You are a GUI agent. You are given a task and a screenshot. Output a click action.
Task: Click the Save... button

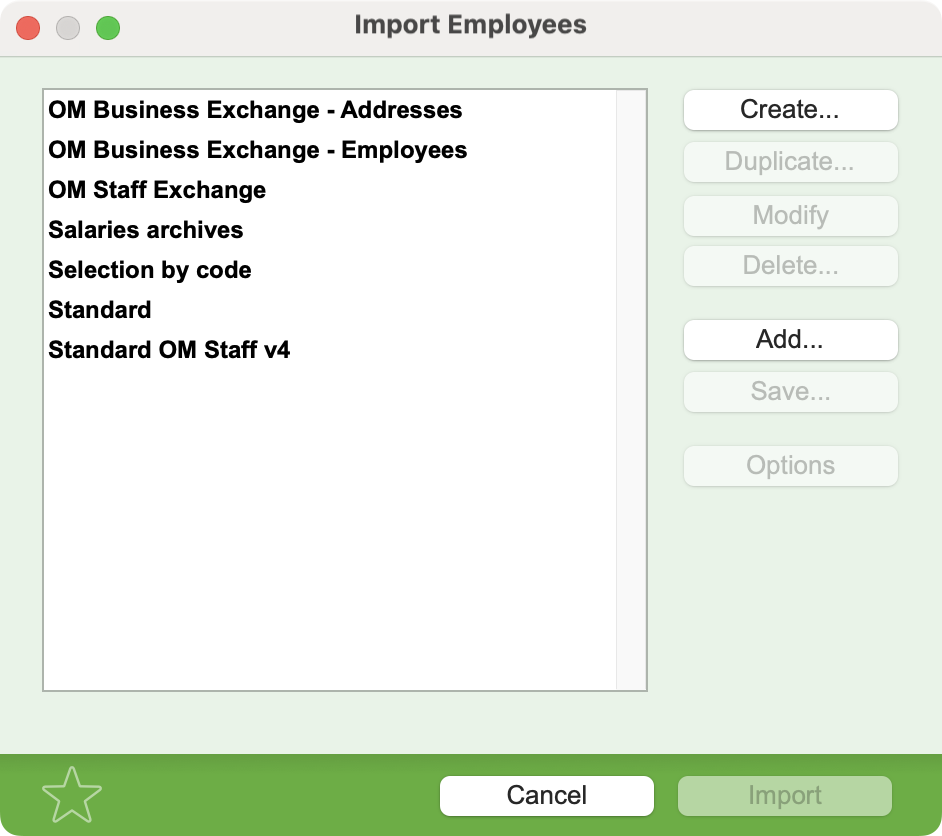791,392
